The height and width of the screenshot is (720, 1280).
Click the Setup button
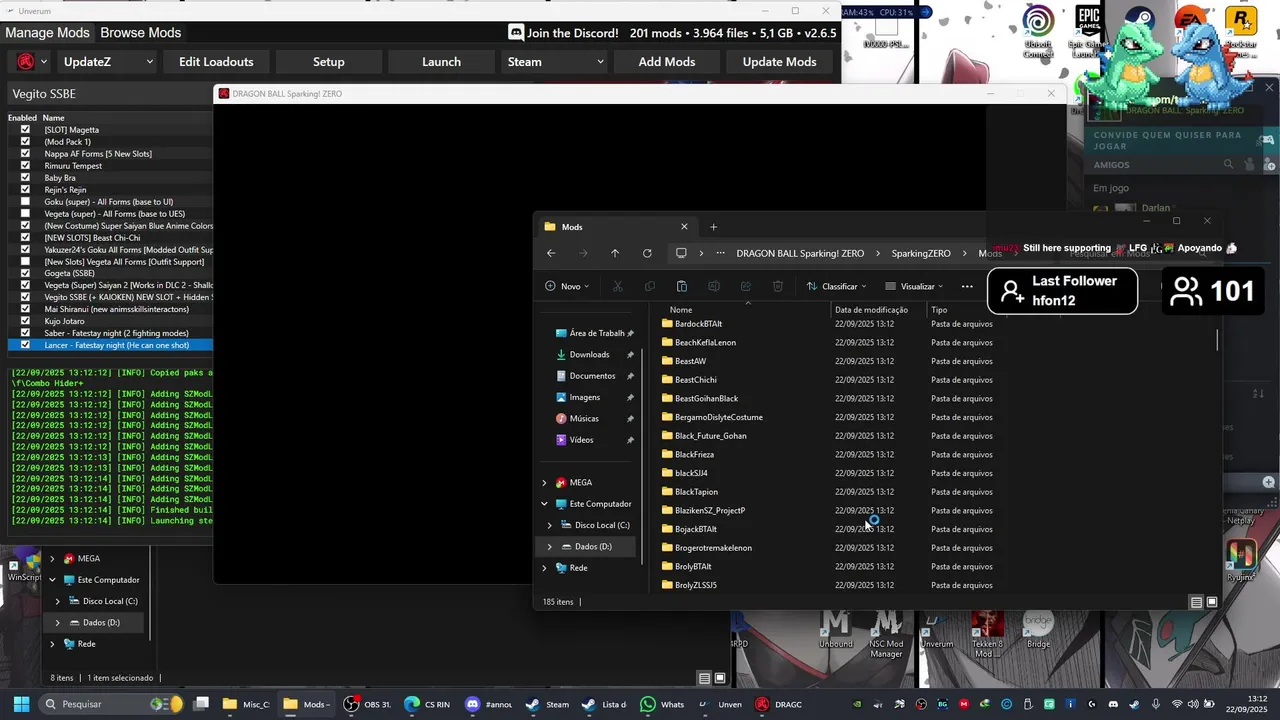point(329,62)
